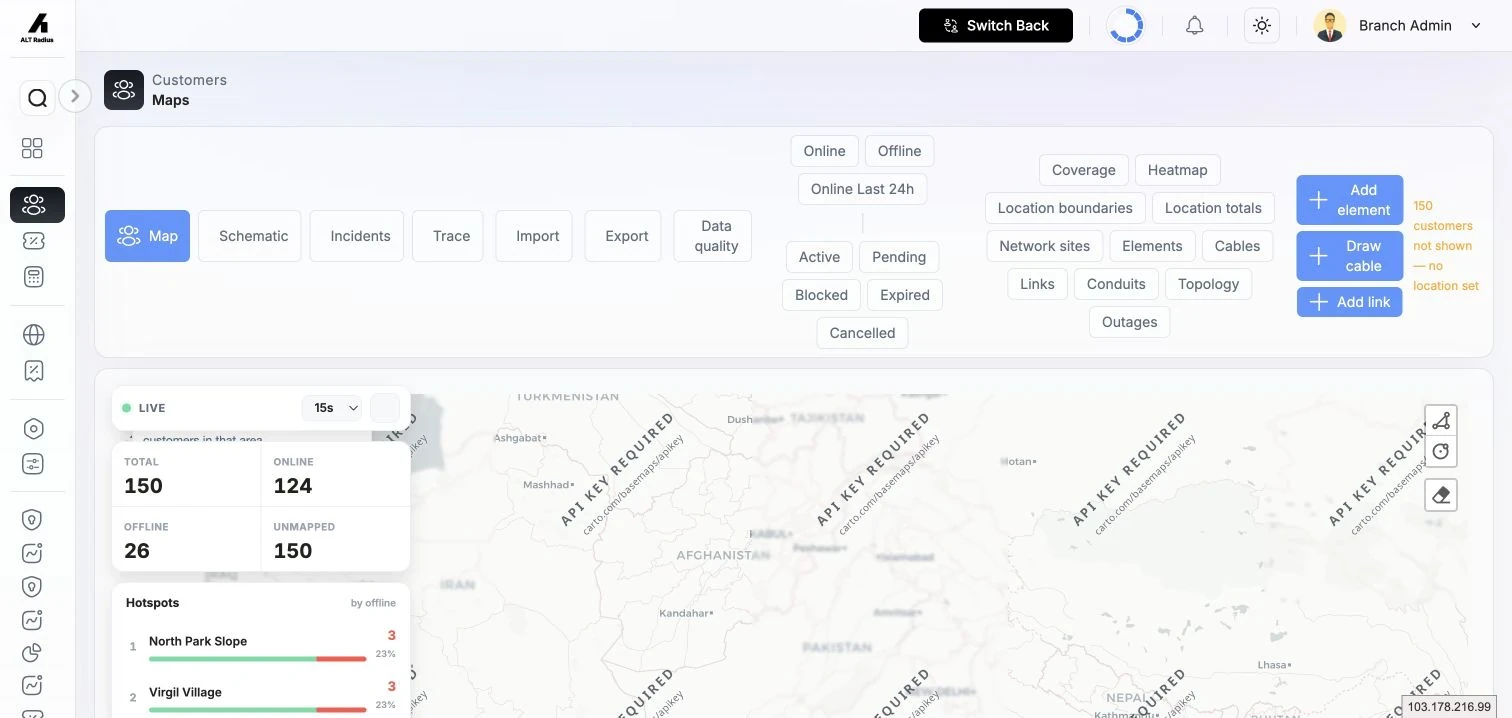Click Virgil Village offline progress bar
The image size is (1512, 718).
tap(258, 710)
